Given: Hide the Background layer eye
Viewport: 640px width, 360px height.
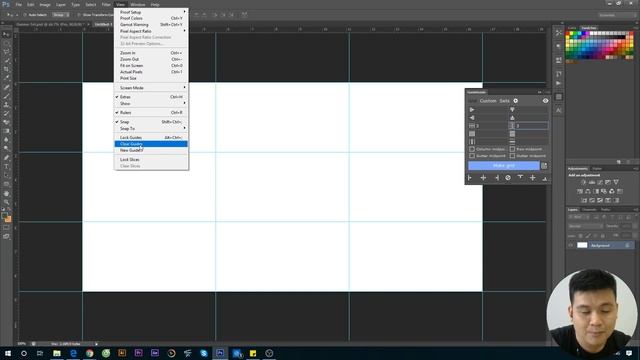Looking at the screenshot, I should (x=571, y=245).
